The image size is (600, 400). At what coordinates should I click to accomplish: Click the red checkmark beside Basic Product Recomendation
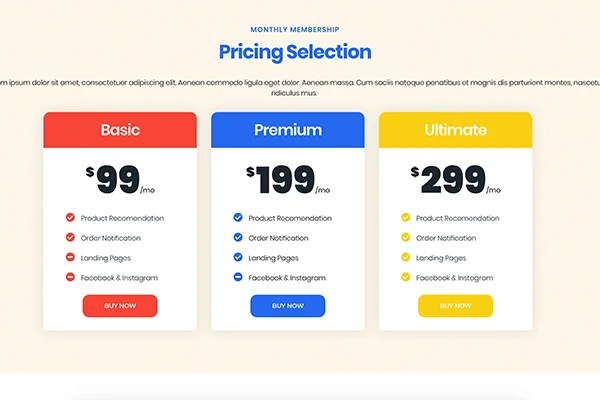[70, 217]
